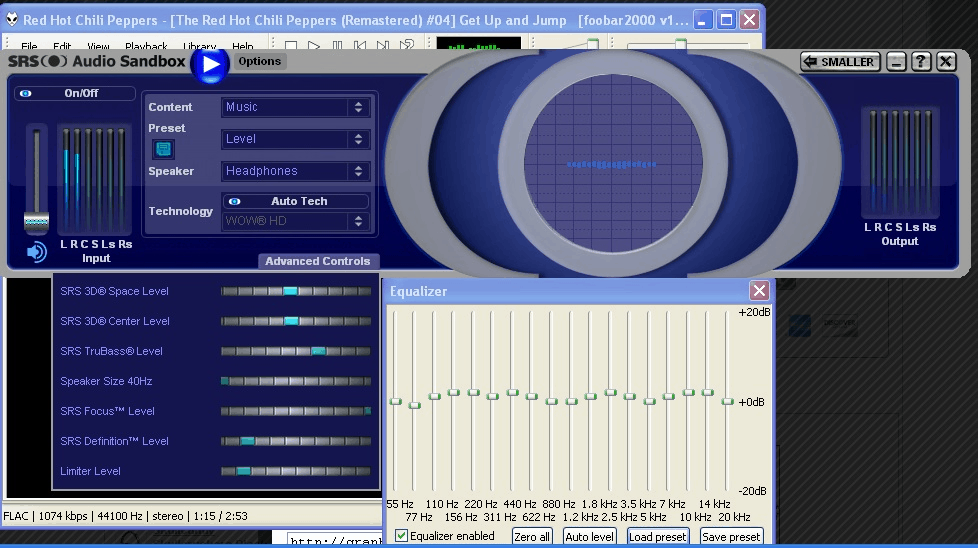Click the foobar2000 title bar alien icon
The image size is (978, 548).
coord(12,19)
